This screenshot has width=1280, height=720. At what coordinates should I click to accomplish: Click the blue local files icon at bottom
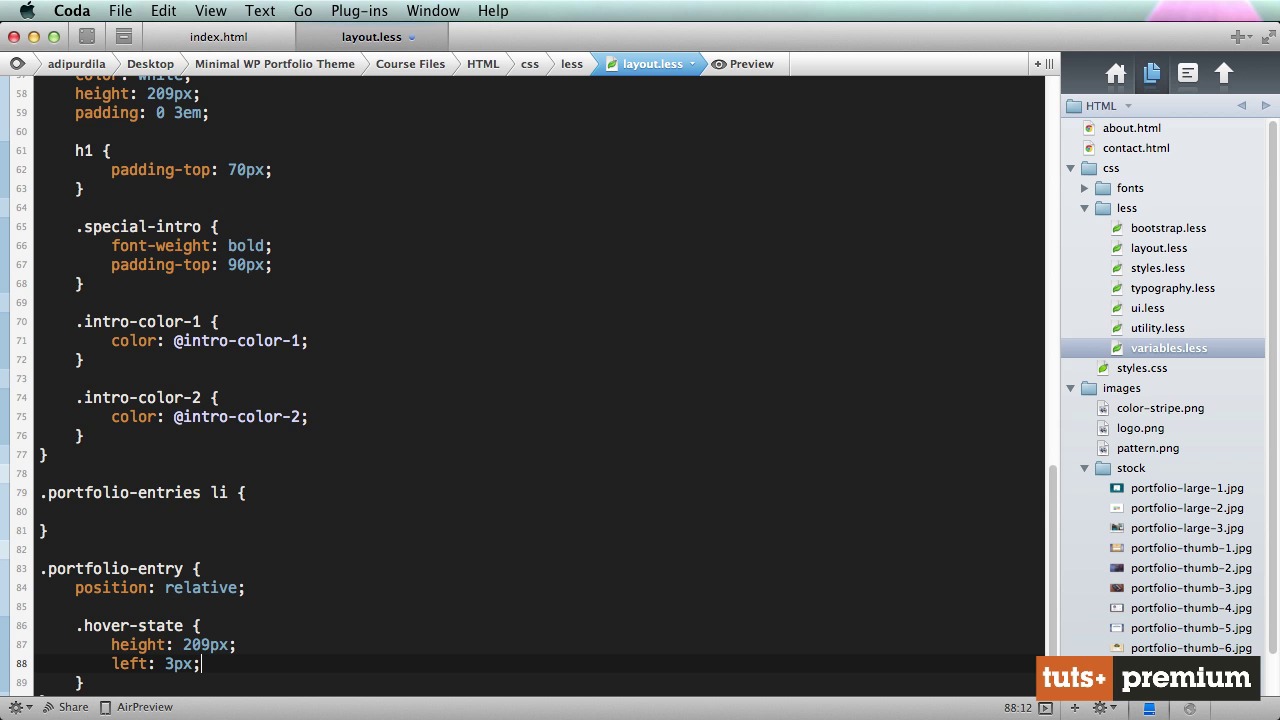click(x=1149, y=708)
